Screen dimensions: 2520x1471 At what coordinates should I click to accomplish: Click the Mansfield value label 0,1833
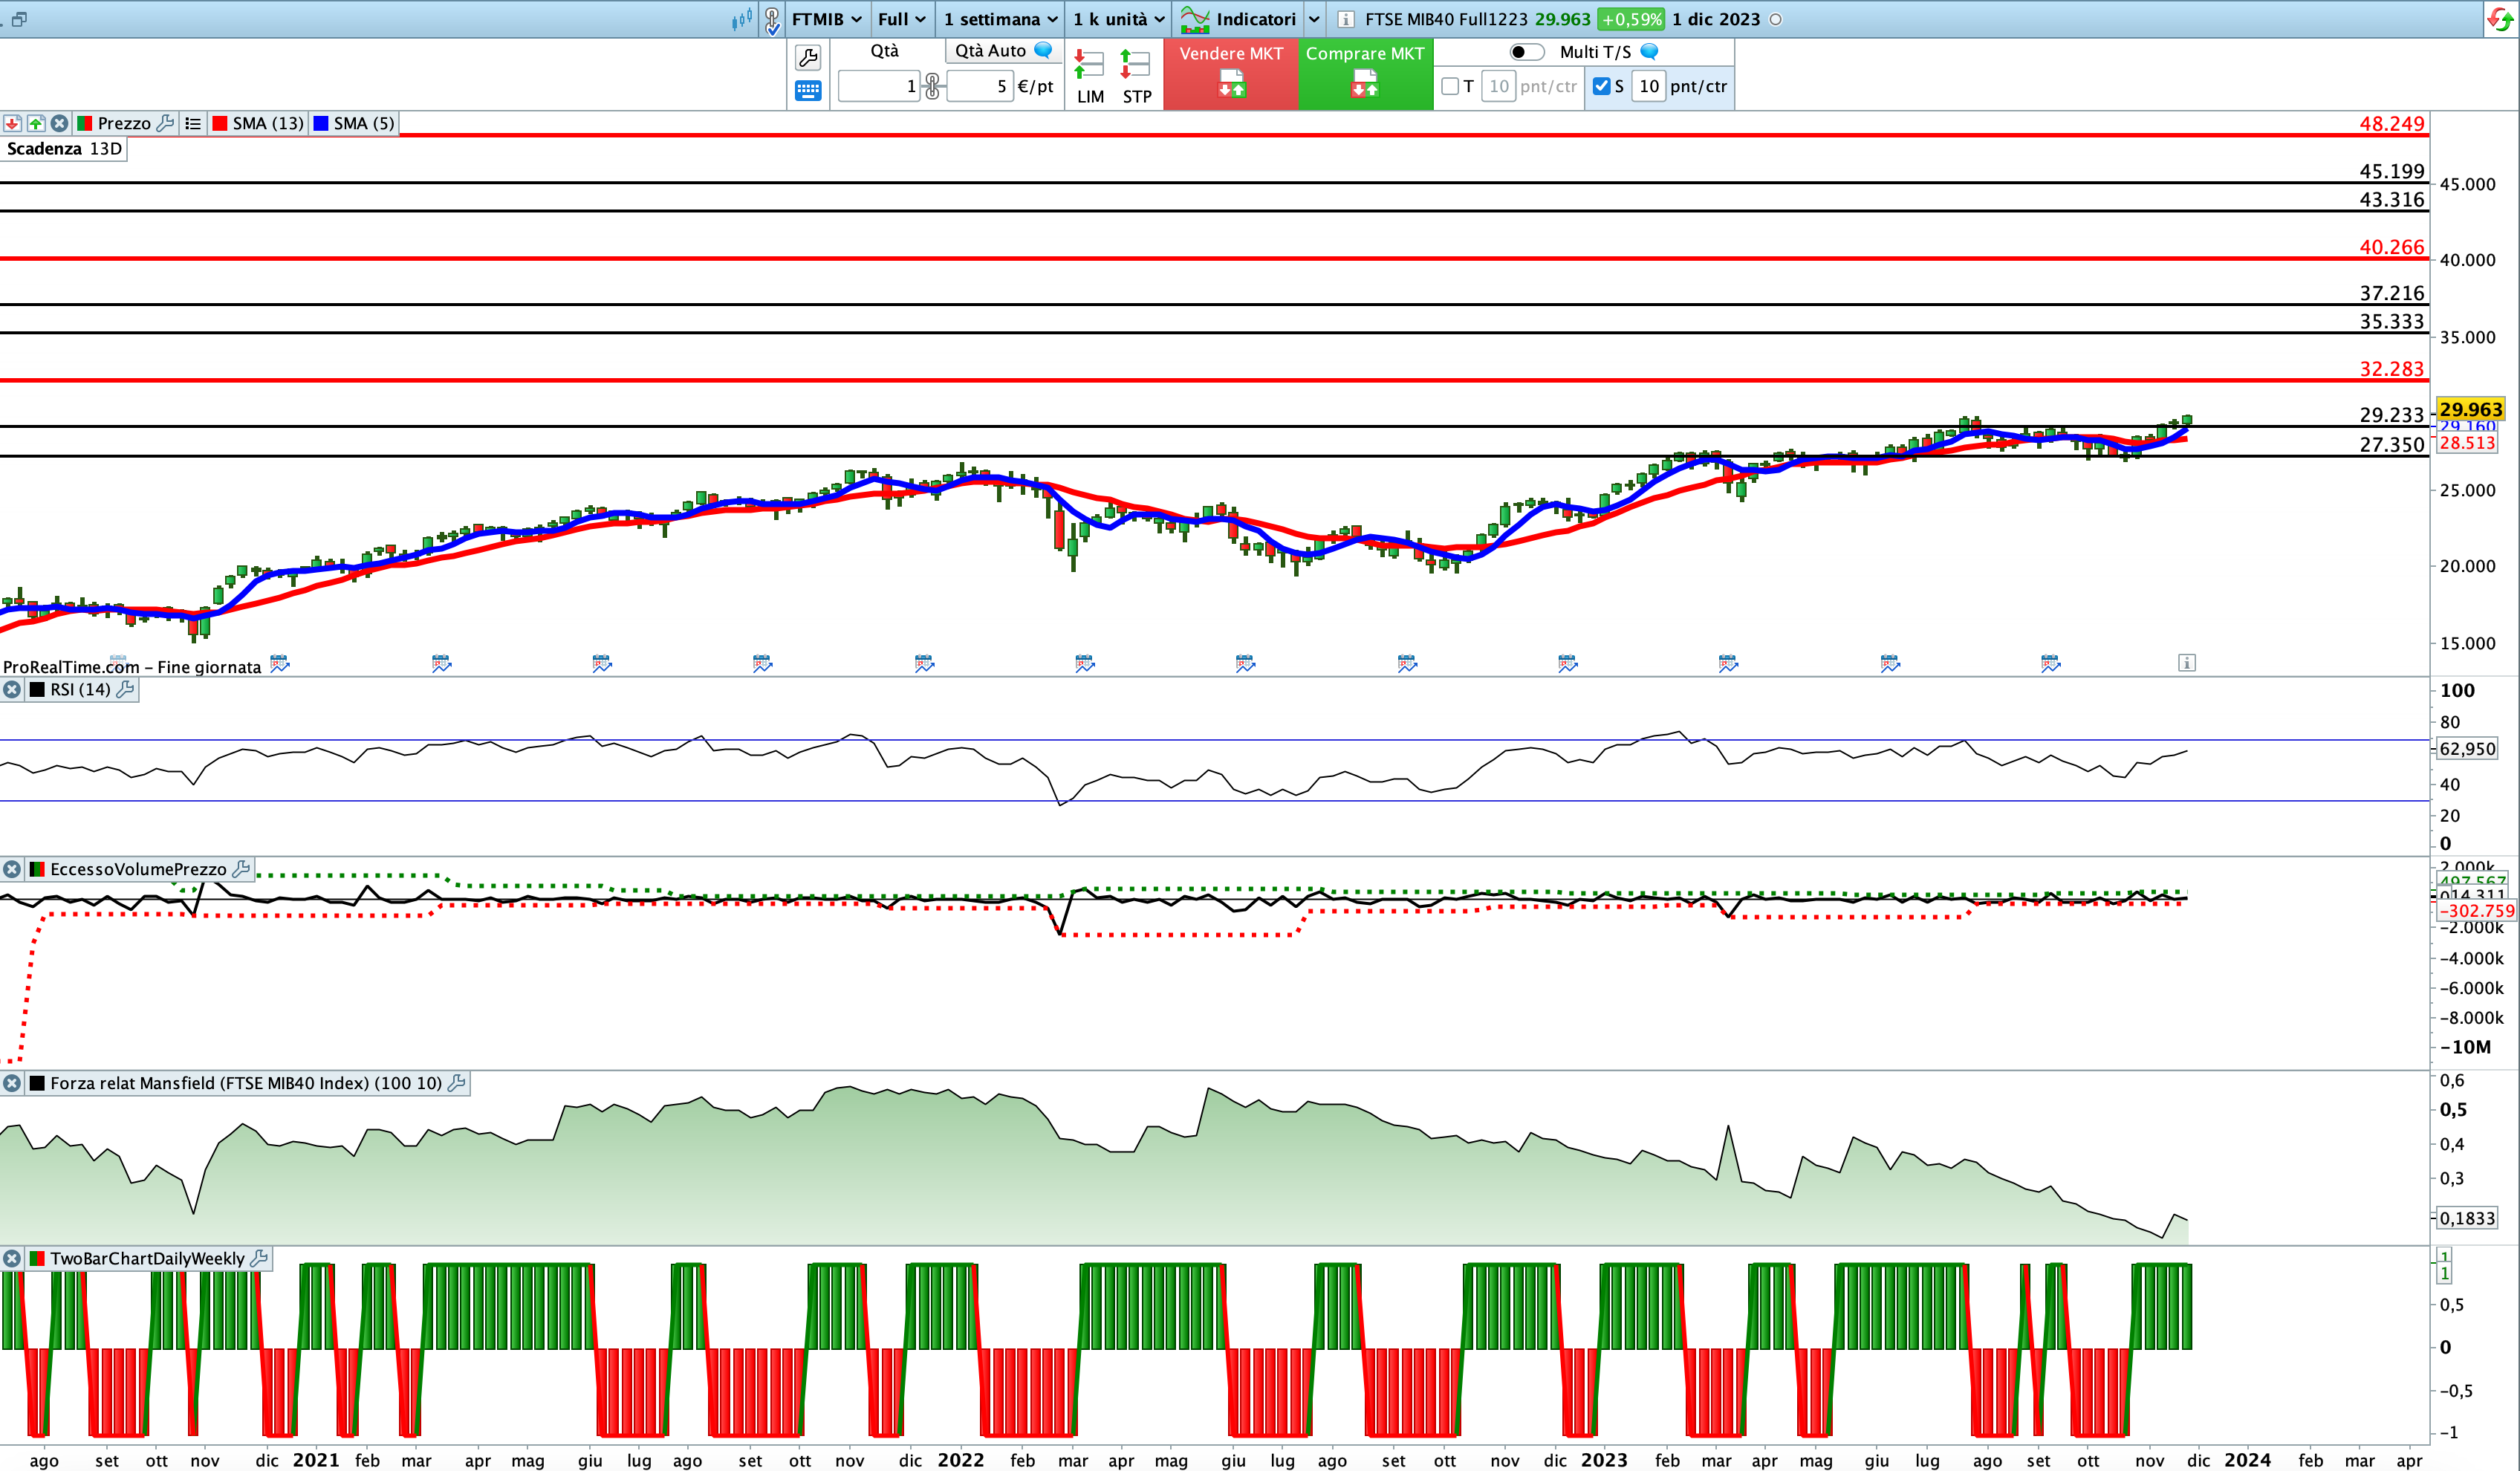click(2467, 1218)
